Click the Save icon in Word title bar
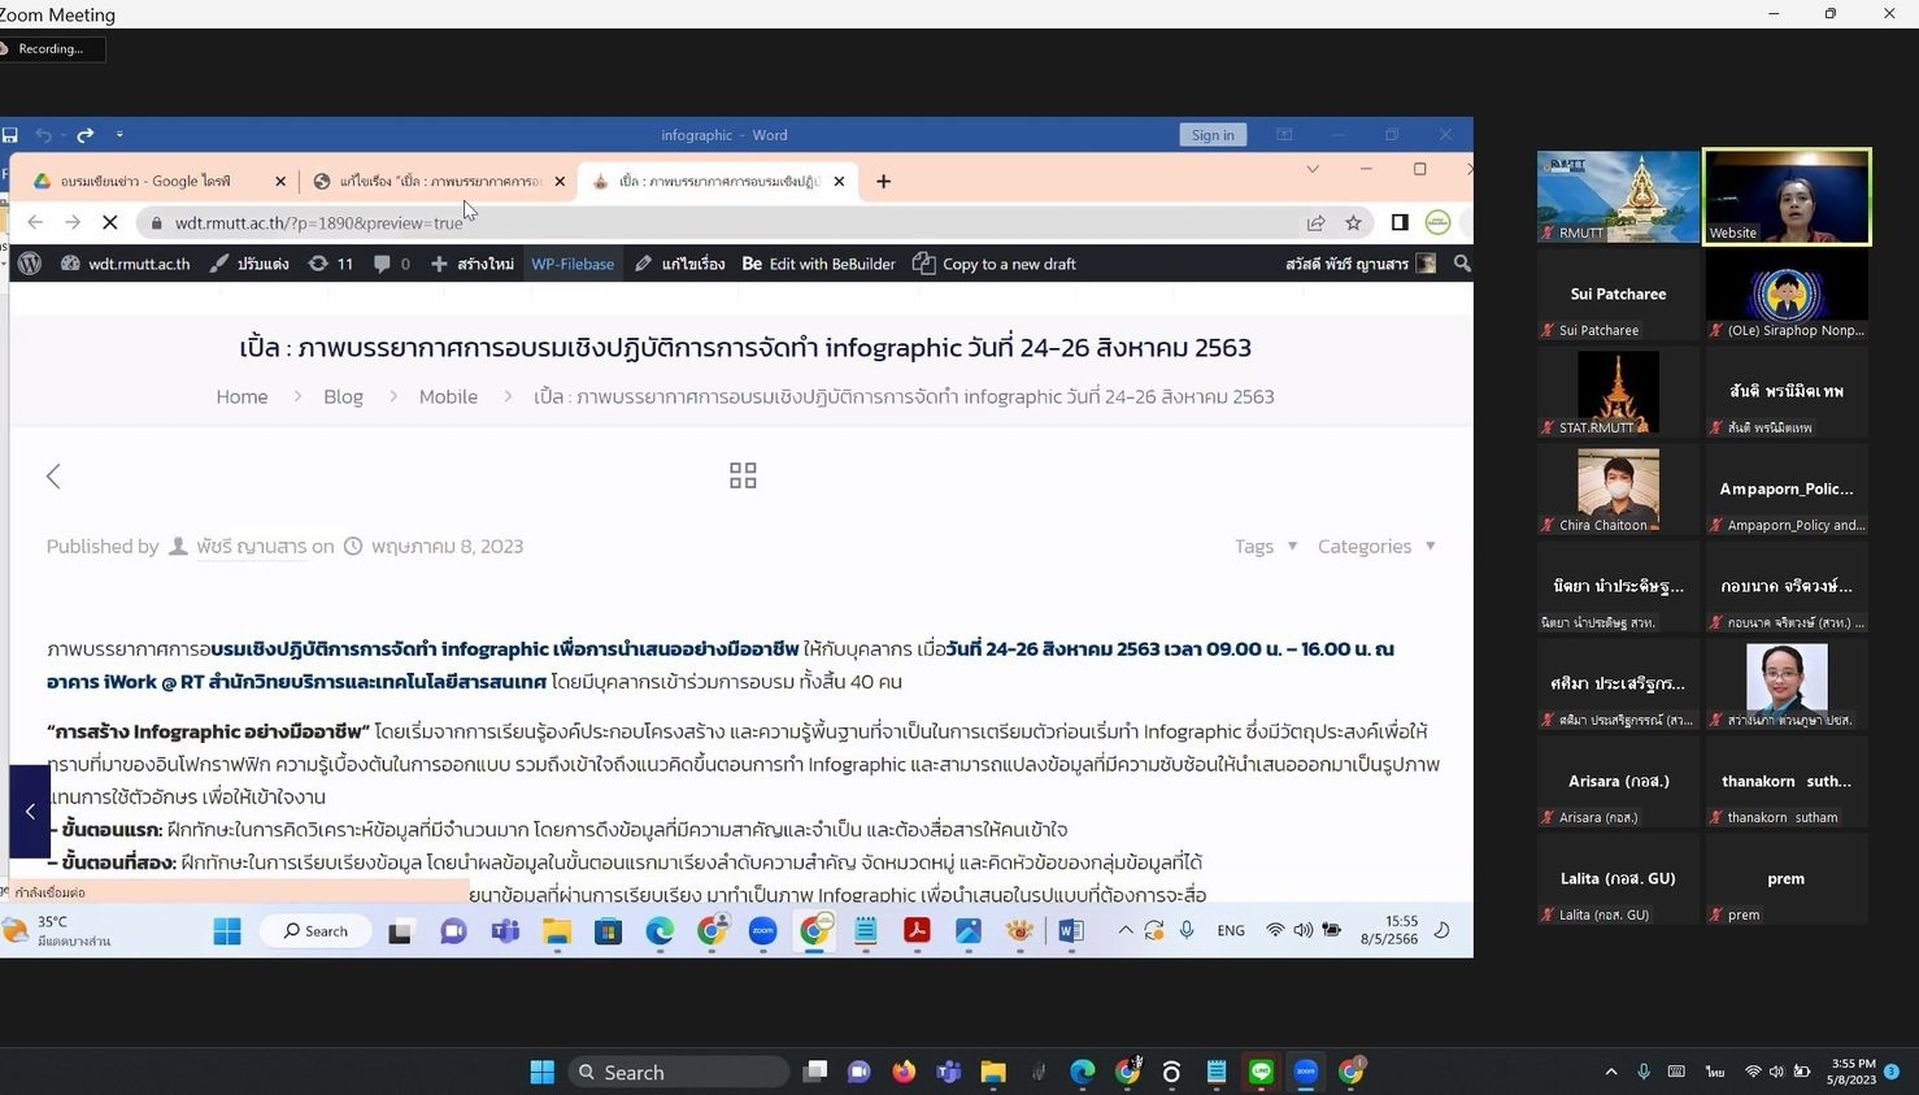Image resolution: width=1919 pixels, height=1095 pixels. 10,135
